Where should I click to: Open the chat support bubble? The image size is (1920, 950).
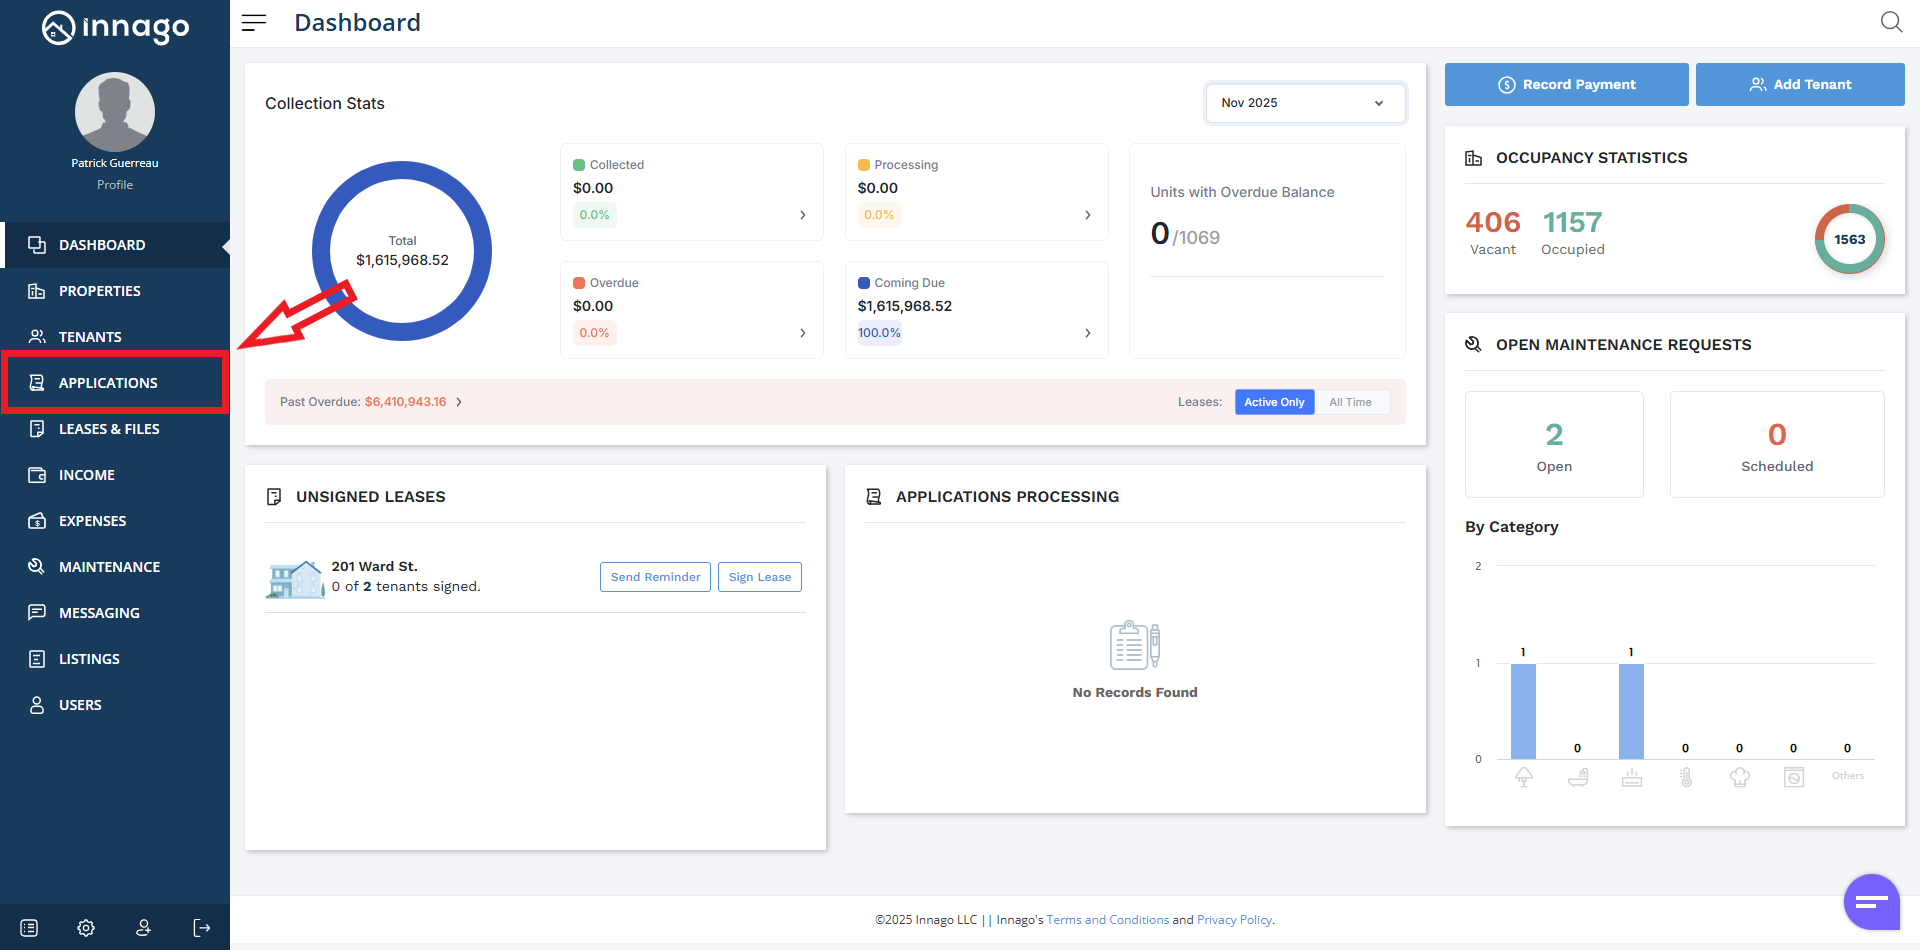coord(1871,902)
